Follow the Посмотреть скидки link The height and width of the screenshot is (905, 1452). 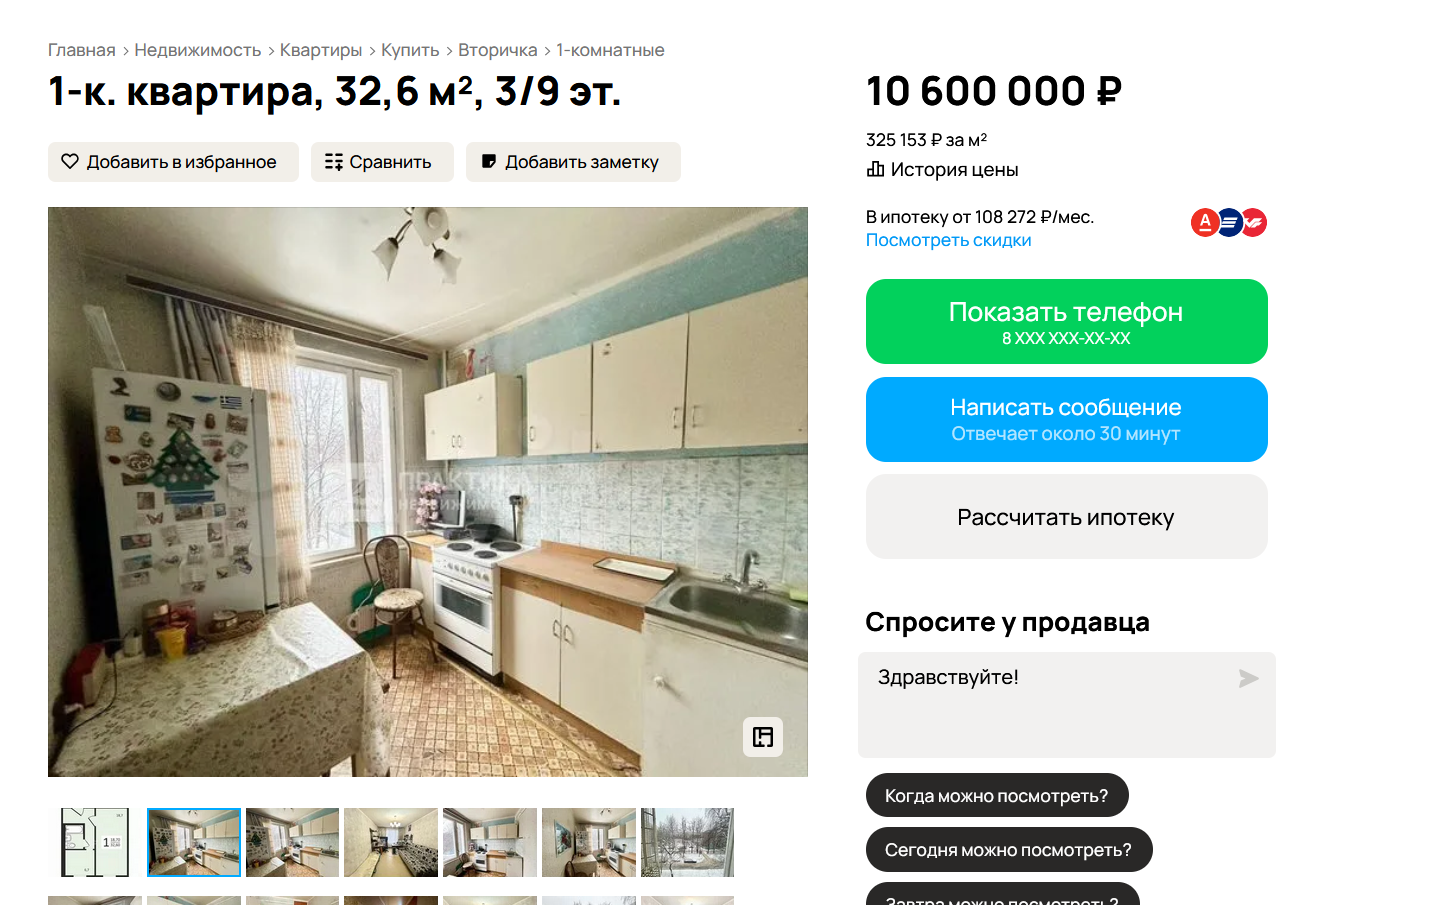click(948, 240)
